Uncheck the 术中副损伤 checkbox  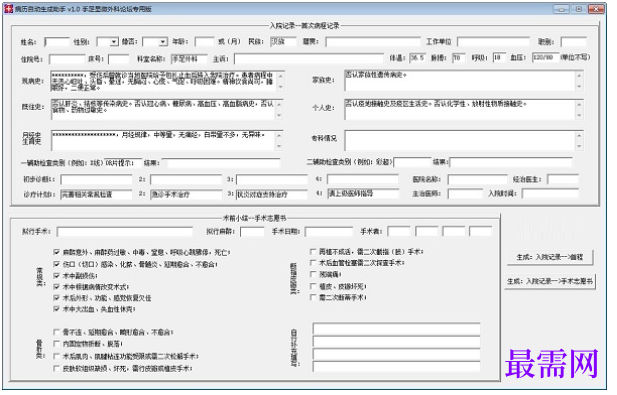point(57,275)
